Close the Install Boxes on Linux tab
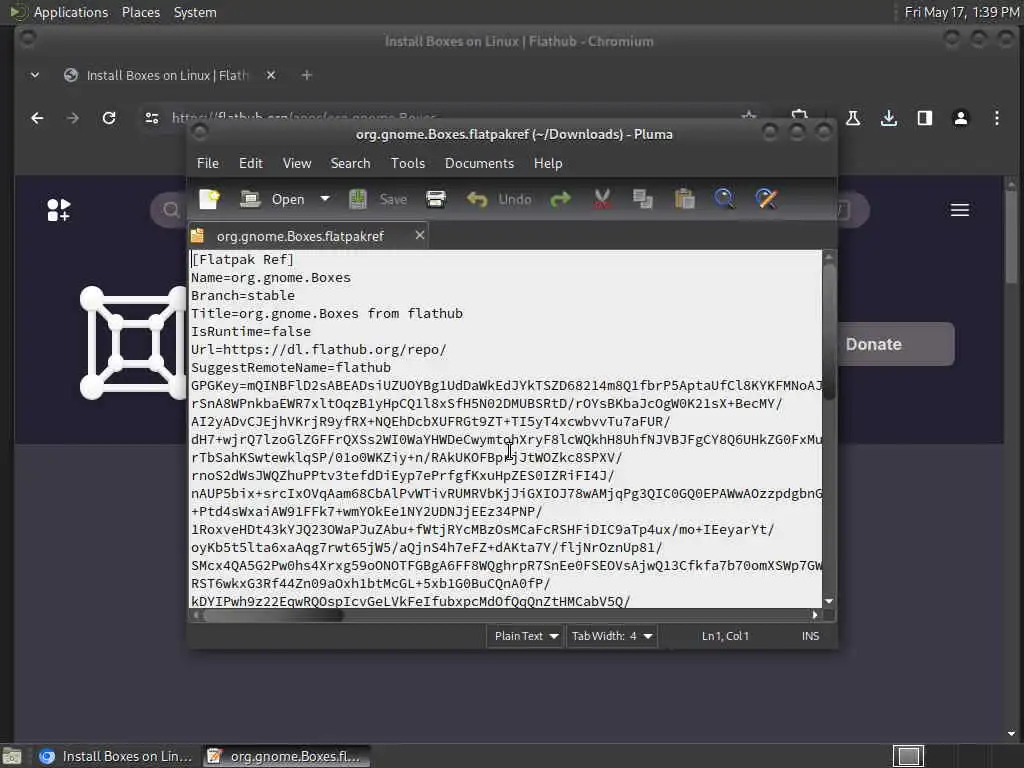Viewport: 1024px width, 768px height. [x=271, y=75]
